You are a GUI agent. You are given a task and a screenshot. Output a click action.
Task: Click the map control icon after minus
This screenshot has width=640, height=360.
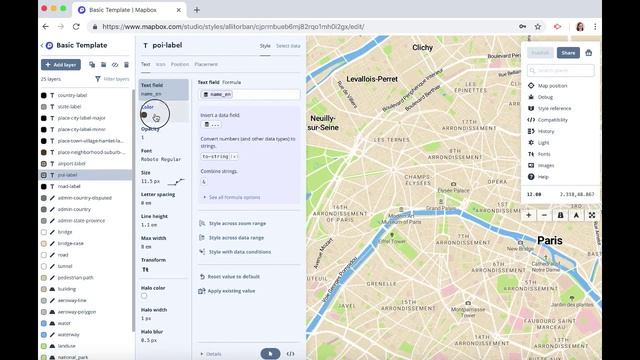click(x=560, y=215)
